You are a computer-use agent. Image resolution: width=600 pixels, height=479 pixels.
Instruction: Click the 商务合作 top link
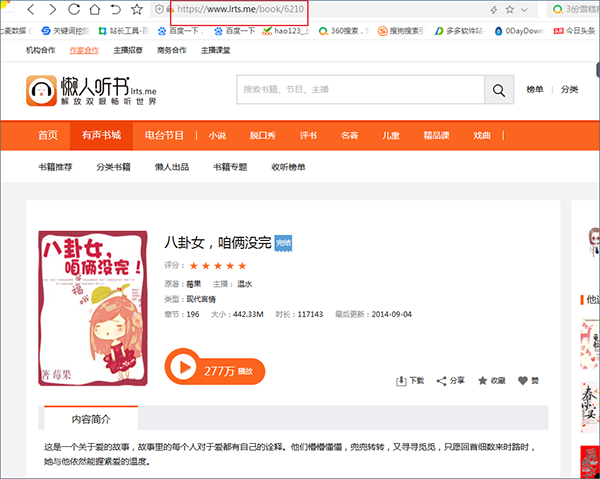coord(172,50)
